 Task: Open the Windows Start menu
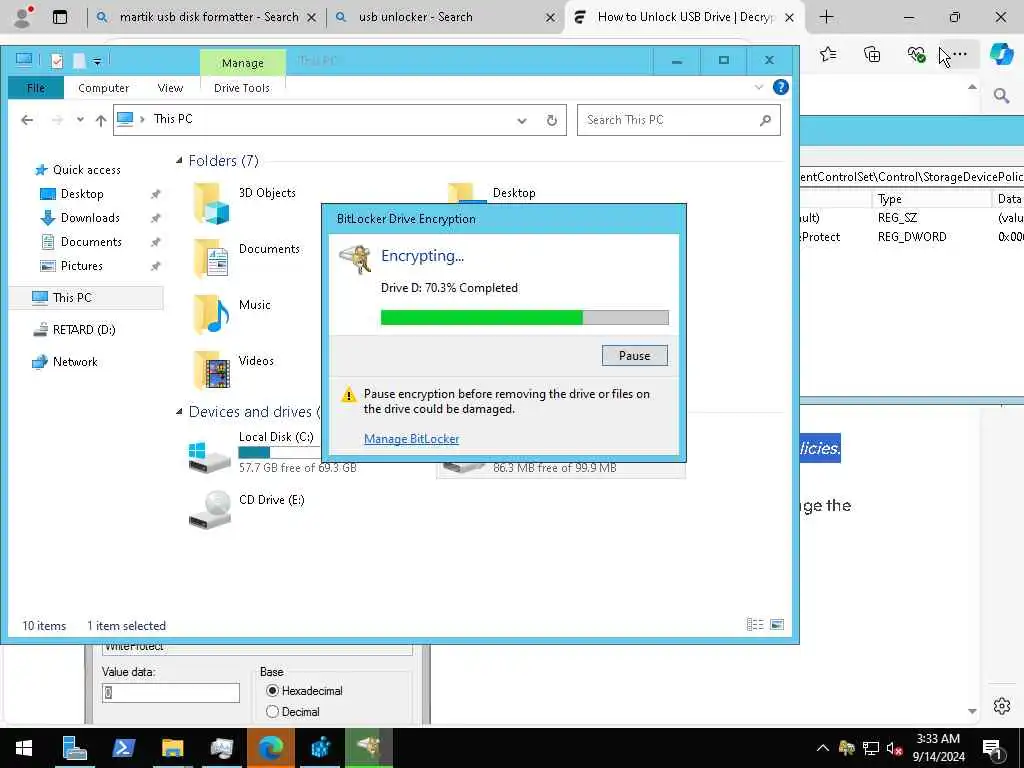(x=24, y=748)
